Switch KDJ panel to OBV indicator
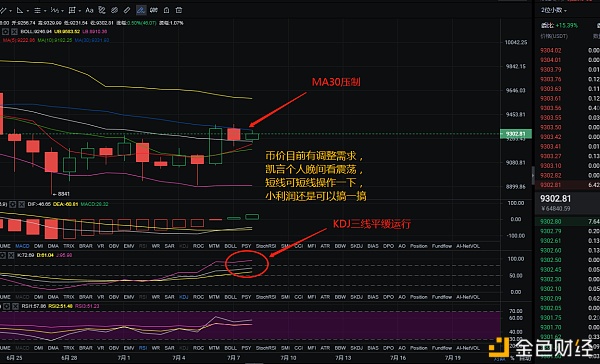 click(x=114, y=297)
